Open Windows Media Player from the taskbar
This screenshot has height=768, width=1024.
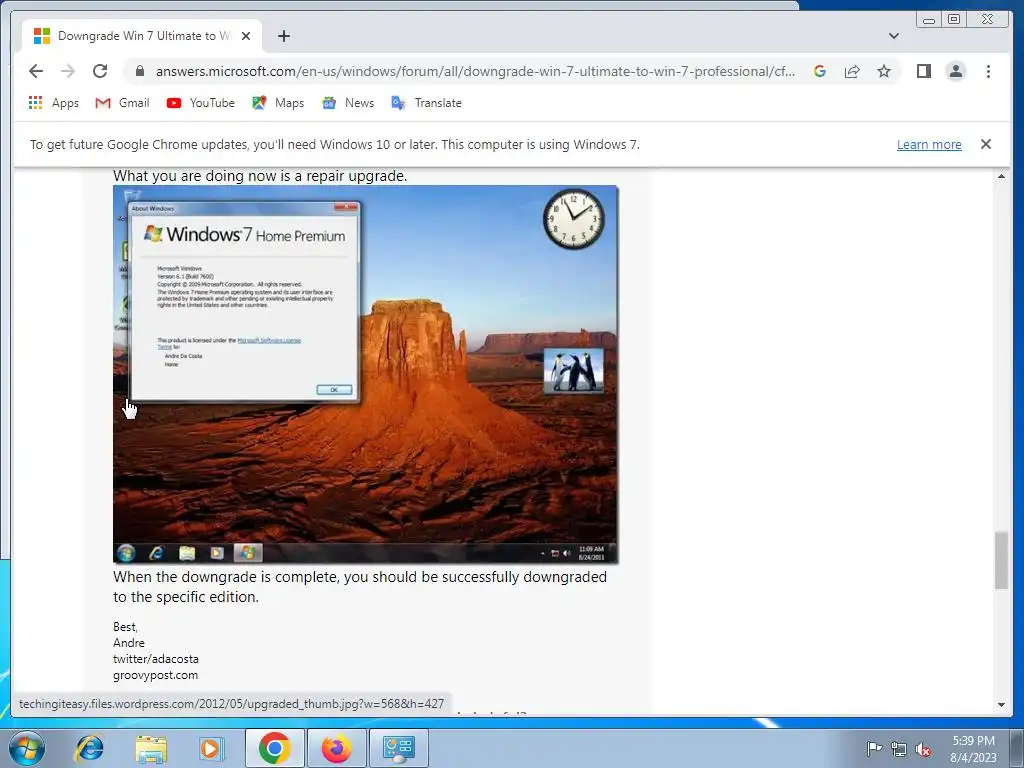210,748
